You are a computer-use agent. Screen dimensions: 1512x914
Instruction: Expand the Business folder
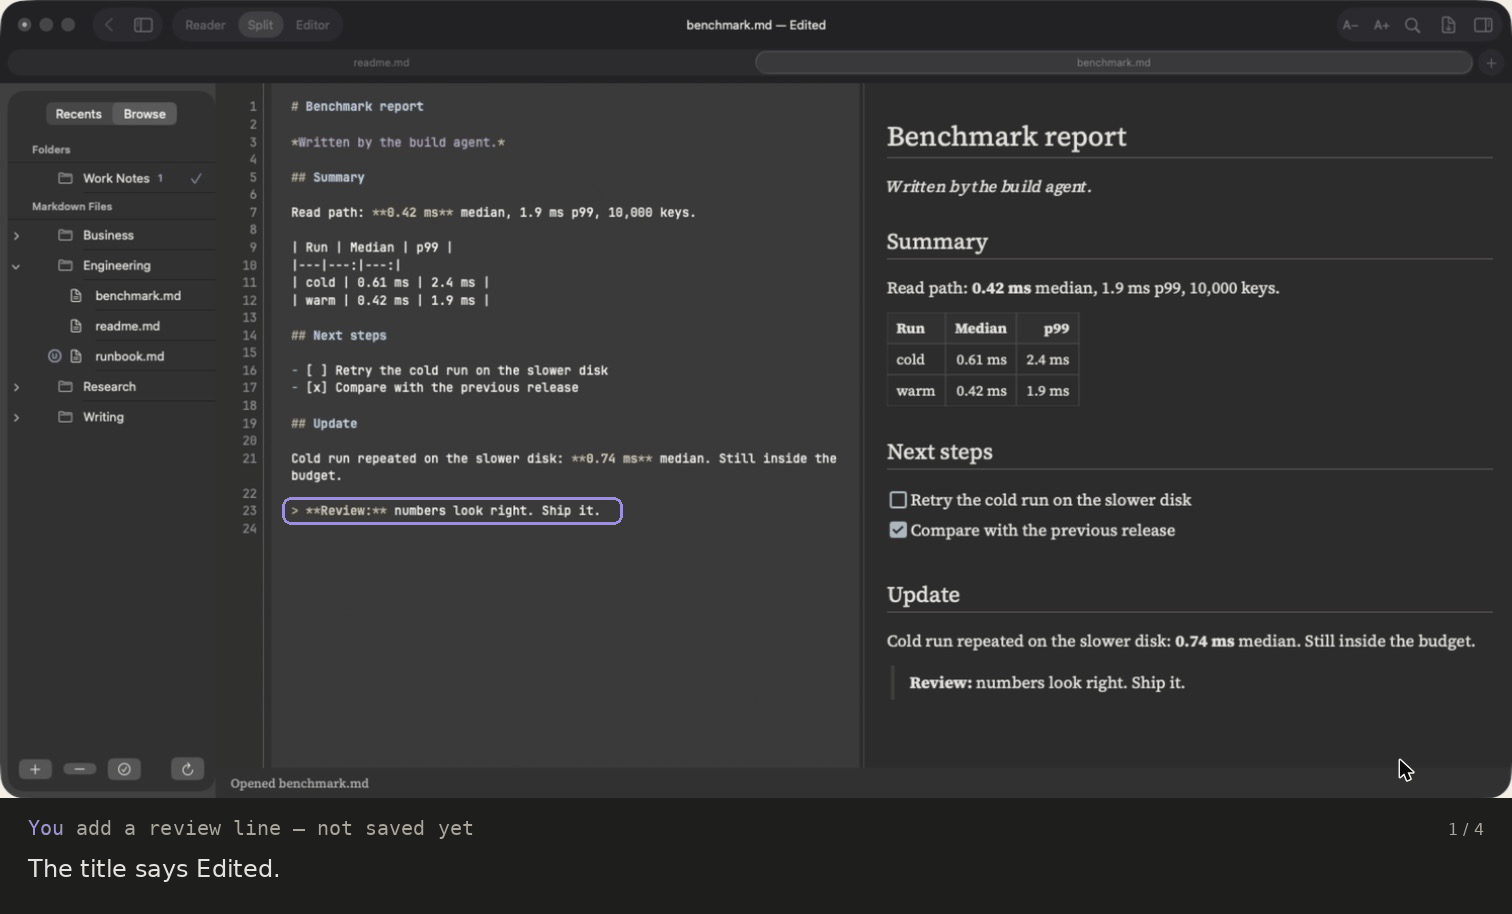(x=16, y=236)
